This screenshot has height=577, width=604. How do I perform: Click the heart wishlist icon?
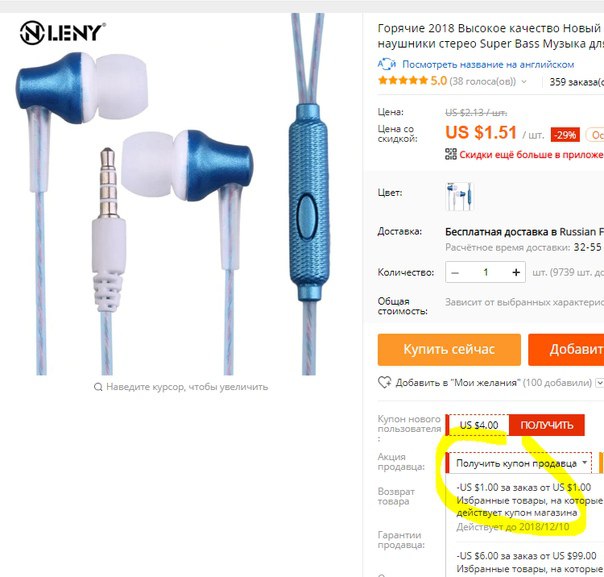[x=384, y=382]
